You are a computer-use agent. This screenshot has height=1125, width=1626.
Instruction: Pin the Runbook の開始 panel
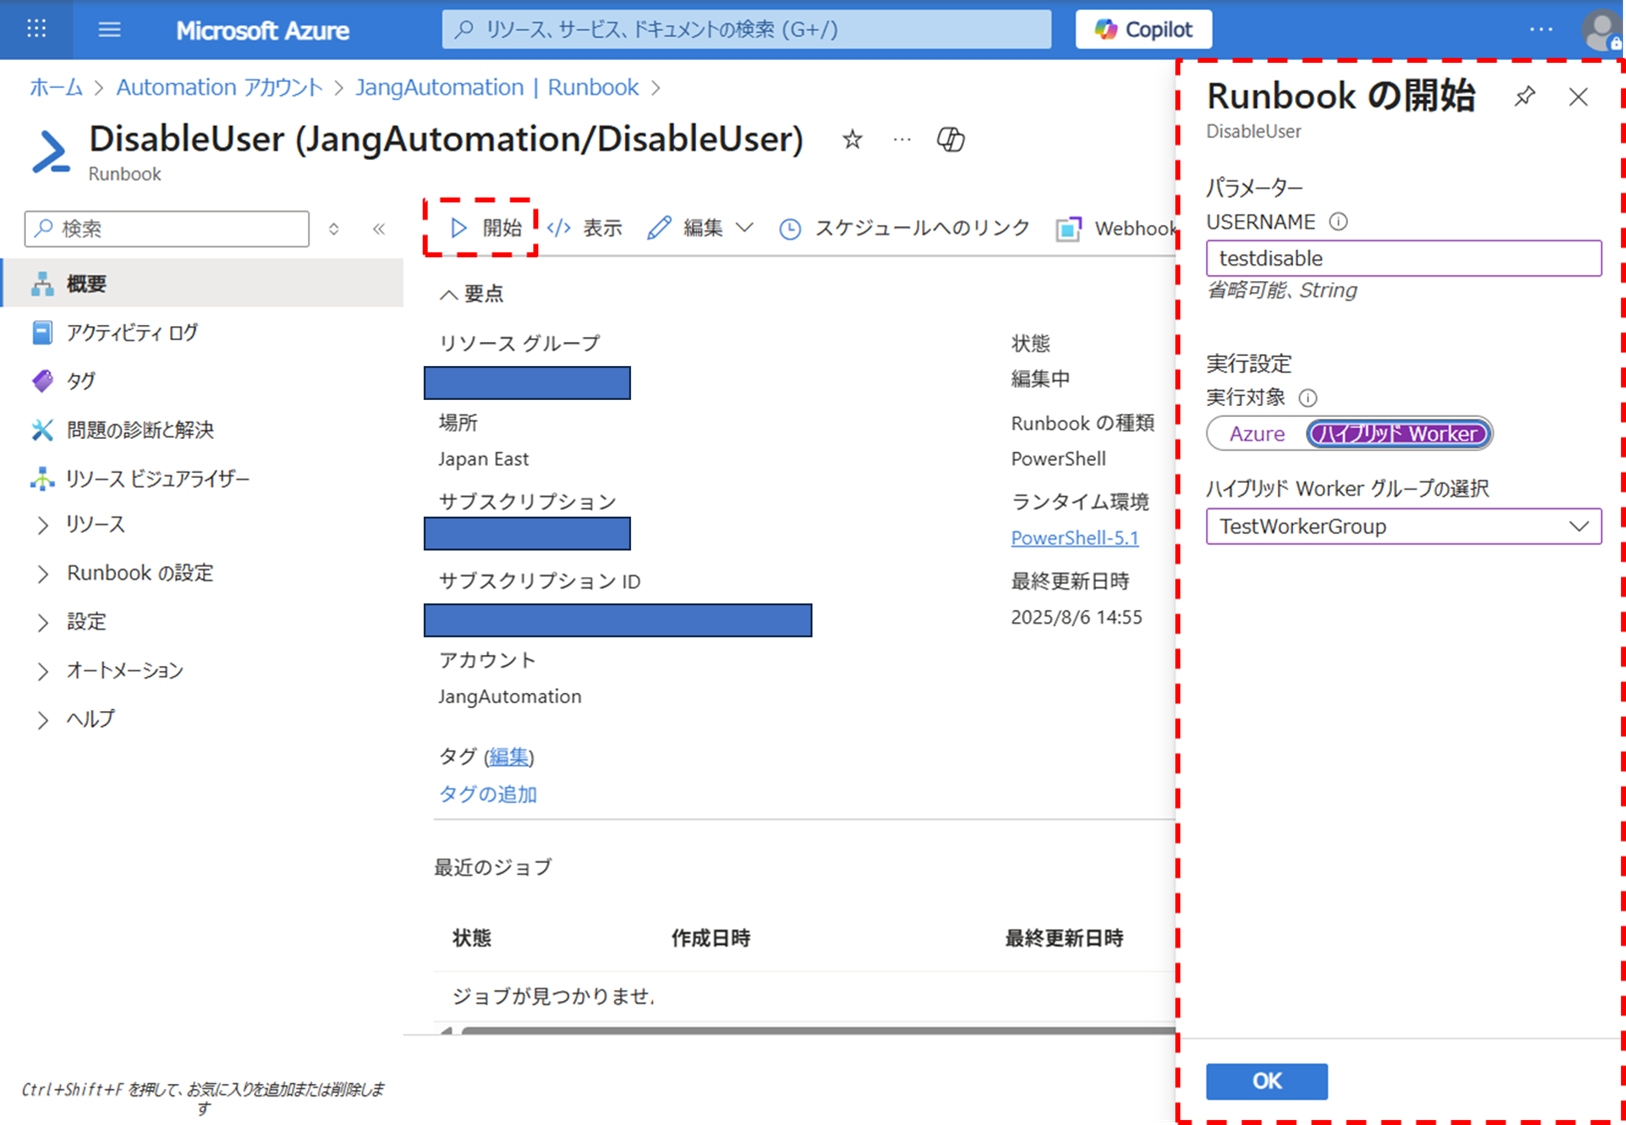pyautogui.click(x=1524, y=96)
